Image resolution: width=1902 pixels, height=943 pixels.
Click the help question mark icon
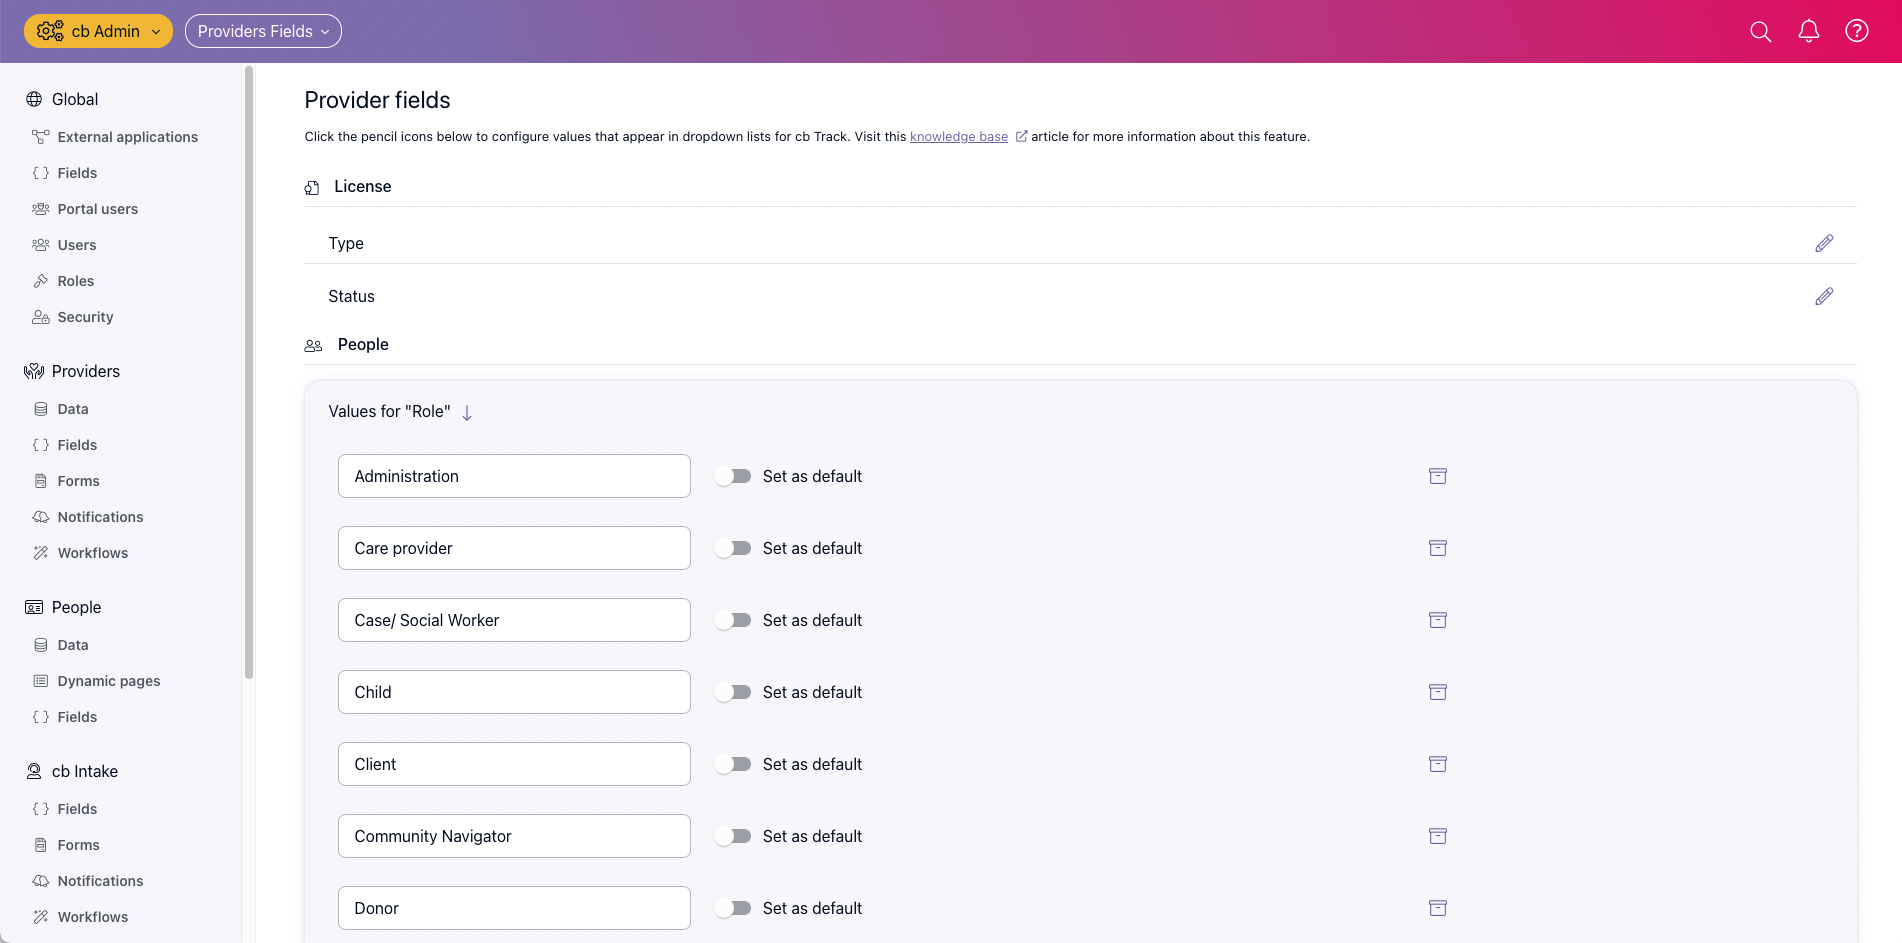click(1856, 31)
